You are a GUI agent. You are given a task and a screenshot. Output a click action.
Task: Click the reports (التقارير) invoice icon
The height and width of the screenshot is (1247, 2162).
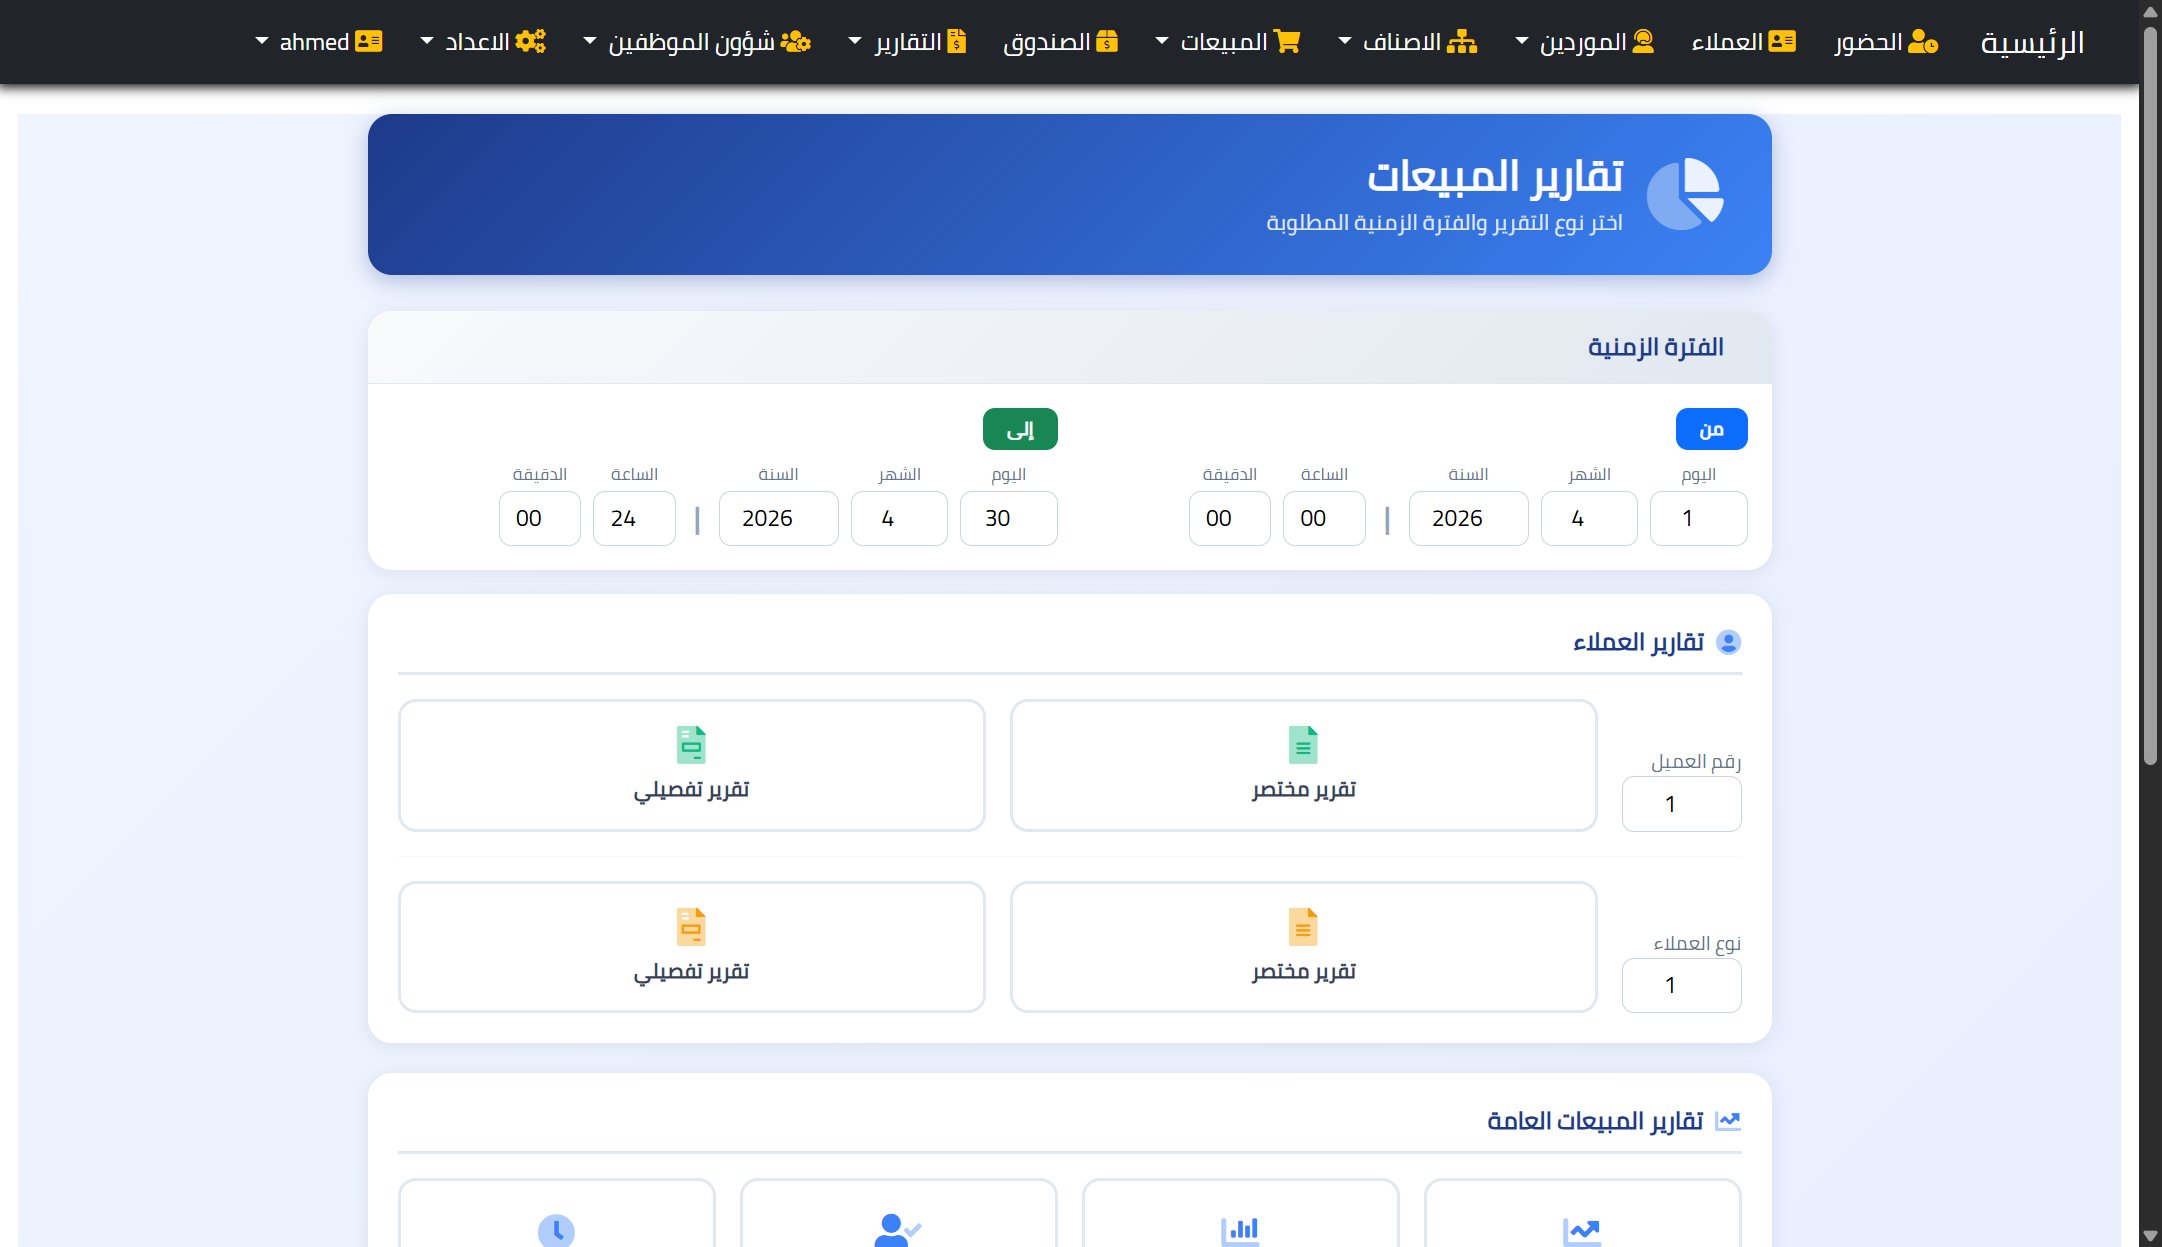click(957, 41)
